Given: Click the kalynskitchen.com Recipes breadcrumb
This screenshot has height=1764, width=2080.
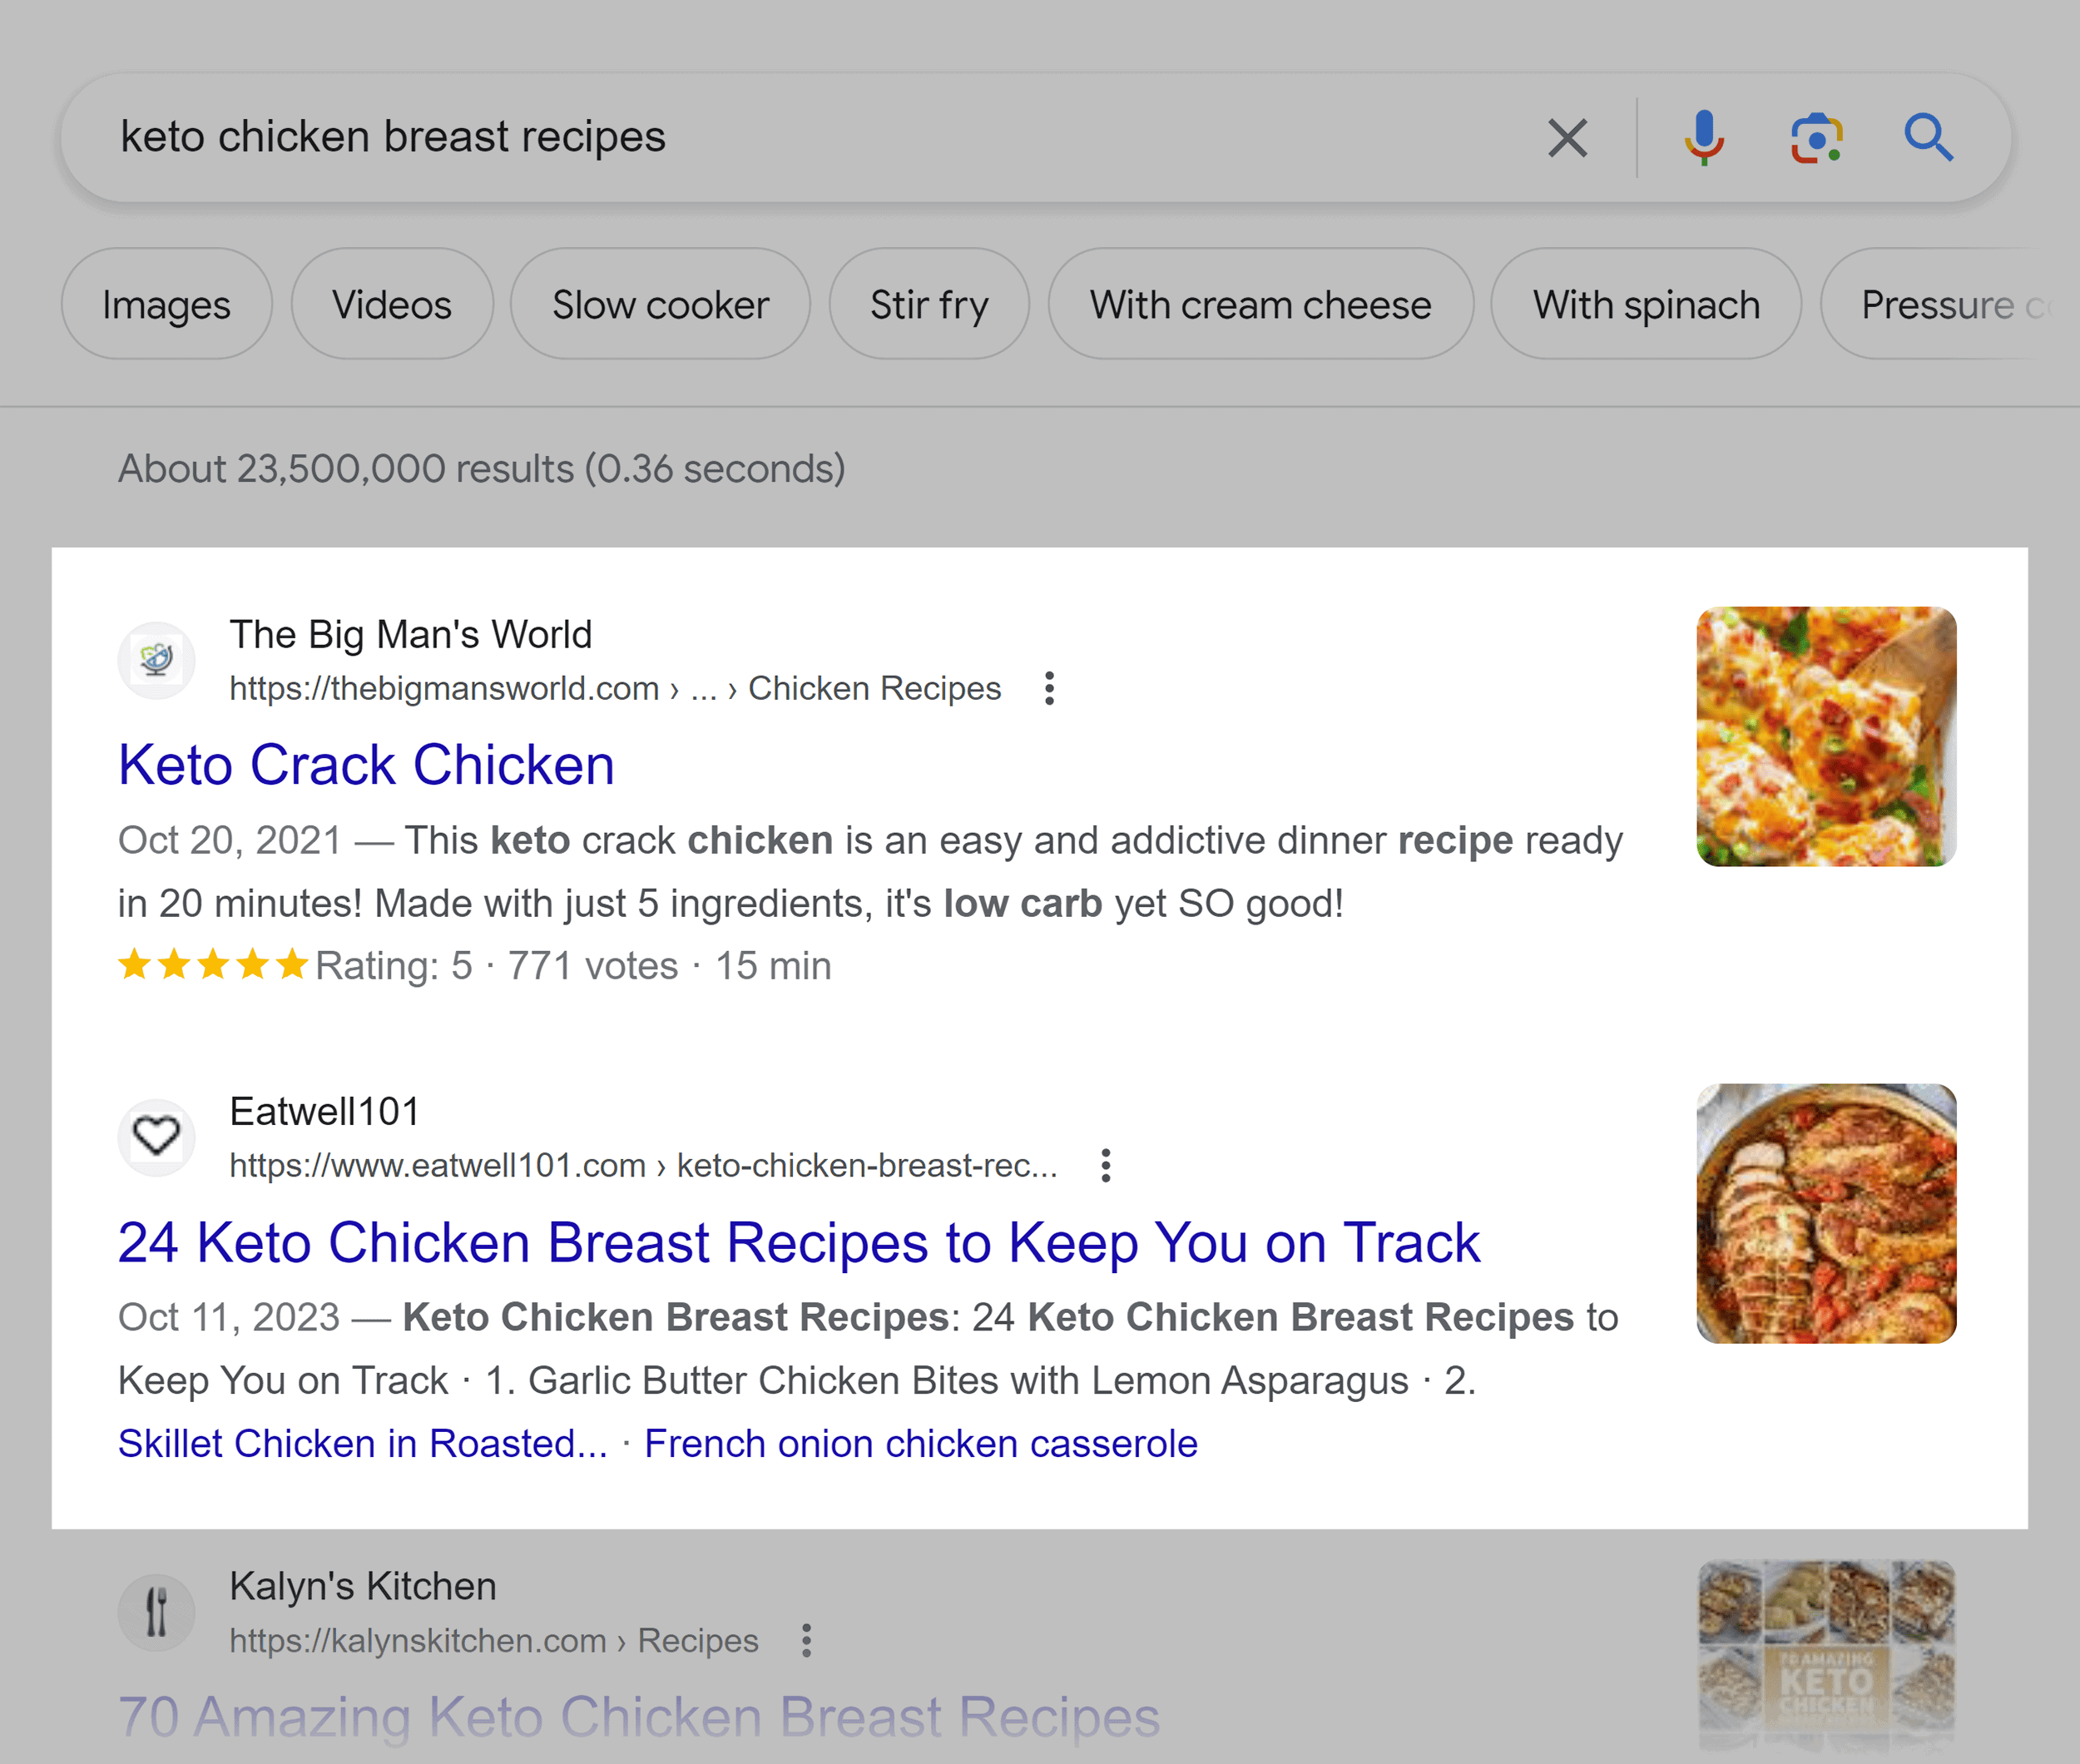Looking at the screenshot, I should (x=494, y=1640).
